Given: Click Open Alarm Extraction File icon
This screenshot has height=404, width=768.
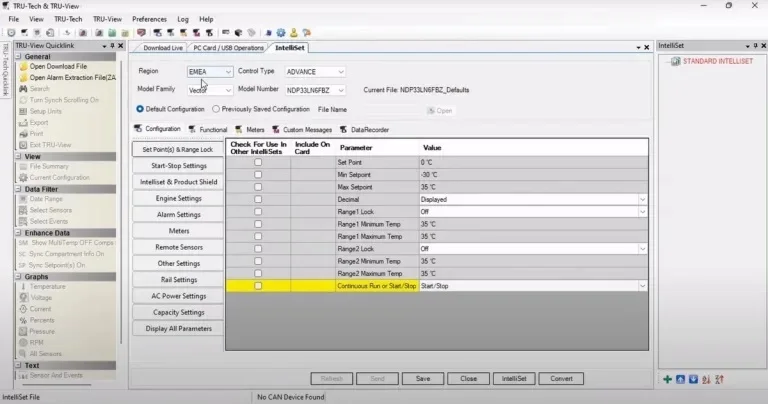Looking at the screenshot, I should [x=23, y=77].
